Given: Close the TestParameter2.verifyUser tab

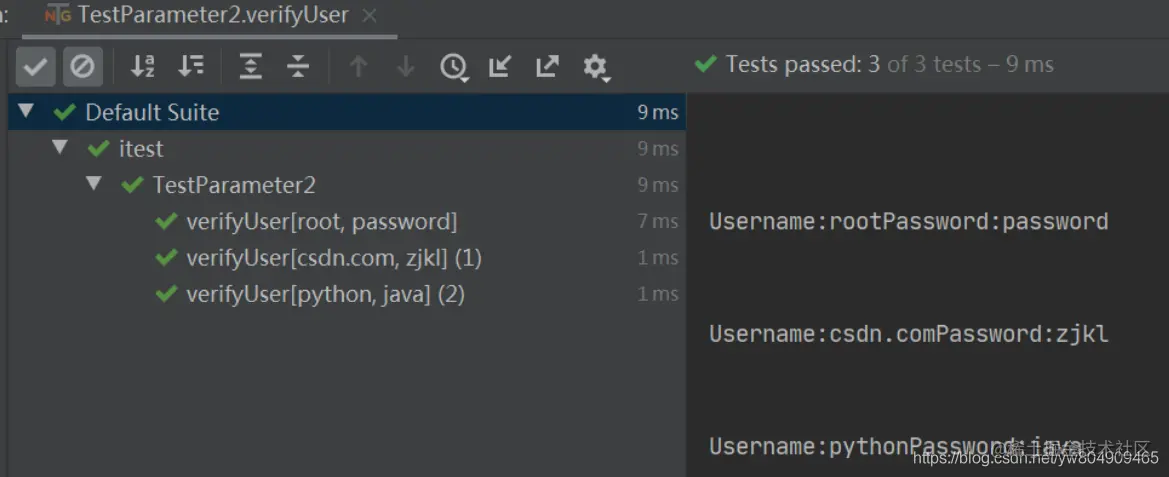Looking at the screenshot, I should [x=369, y=15].
